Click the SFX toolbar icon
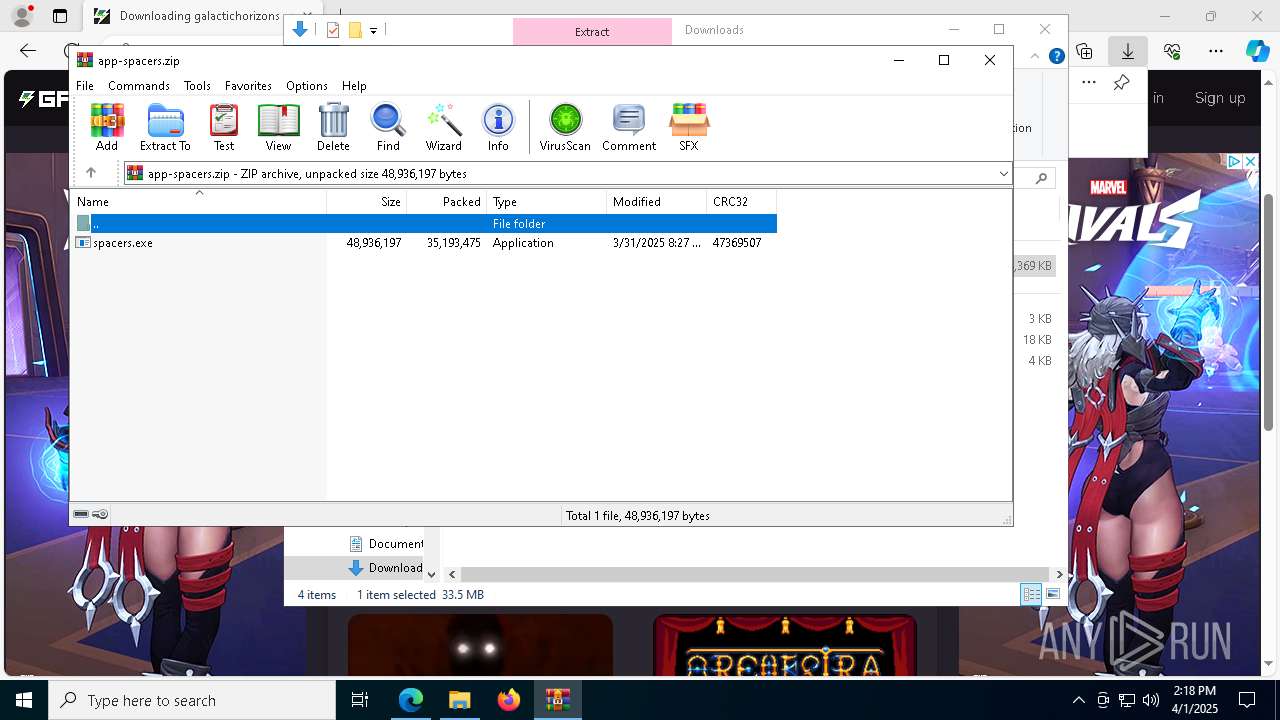 coord(689,127)
